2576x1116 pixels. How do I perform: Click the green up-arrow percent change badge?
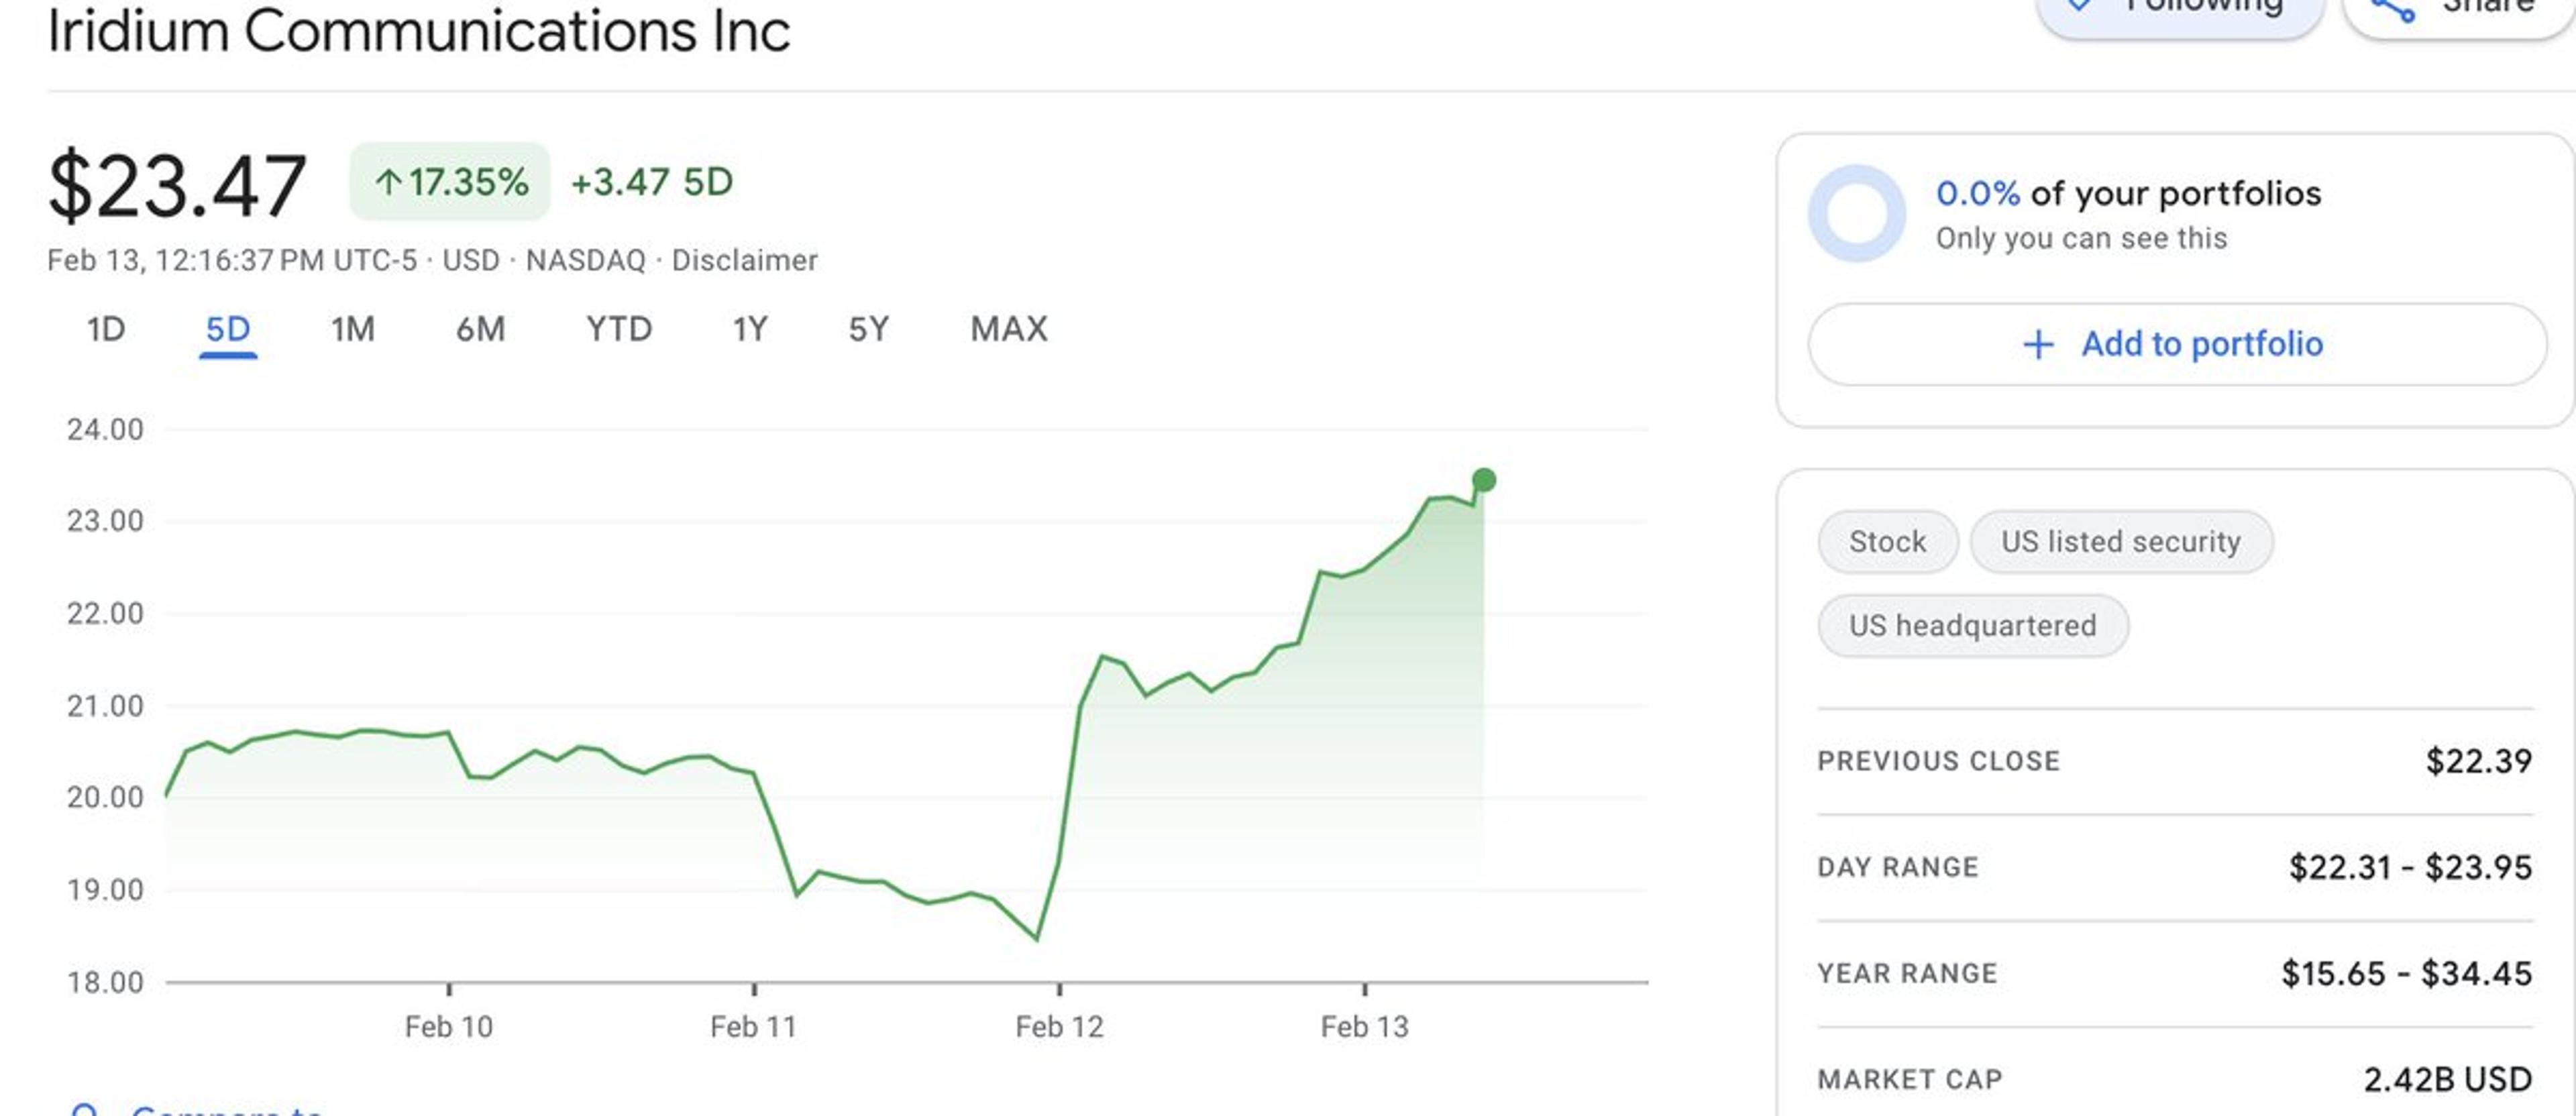tap(450, 182)
